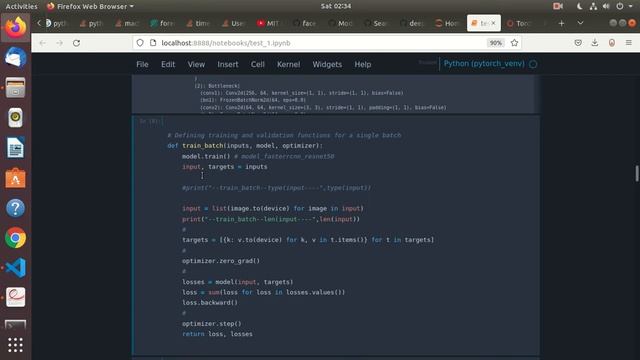Click the night light moon icon

click(580, 6)
